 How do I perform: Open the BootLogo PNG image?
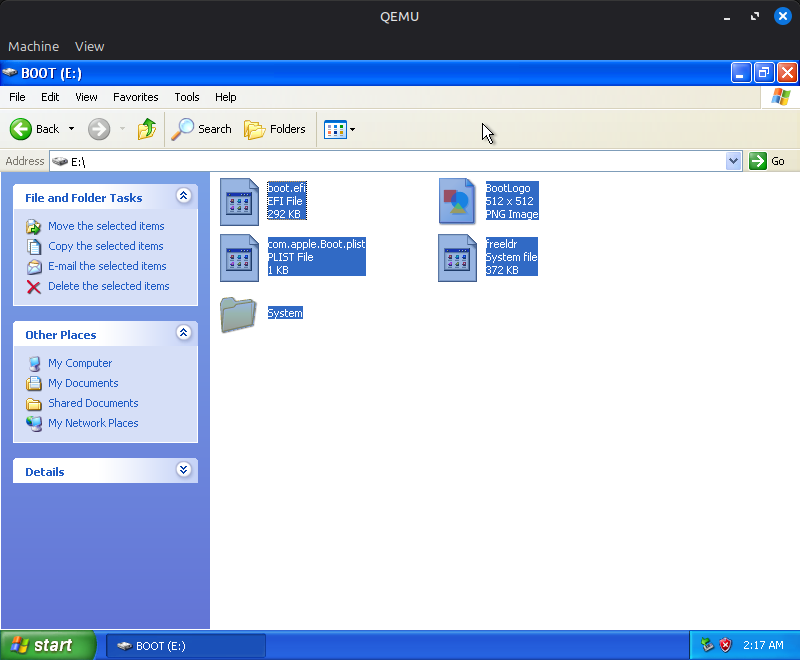point(458,201)
